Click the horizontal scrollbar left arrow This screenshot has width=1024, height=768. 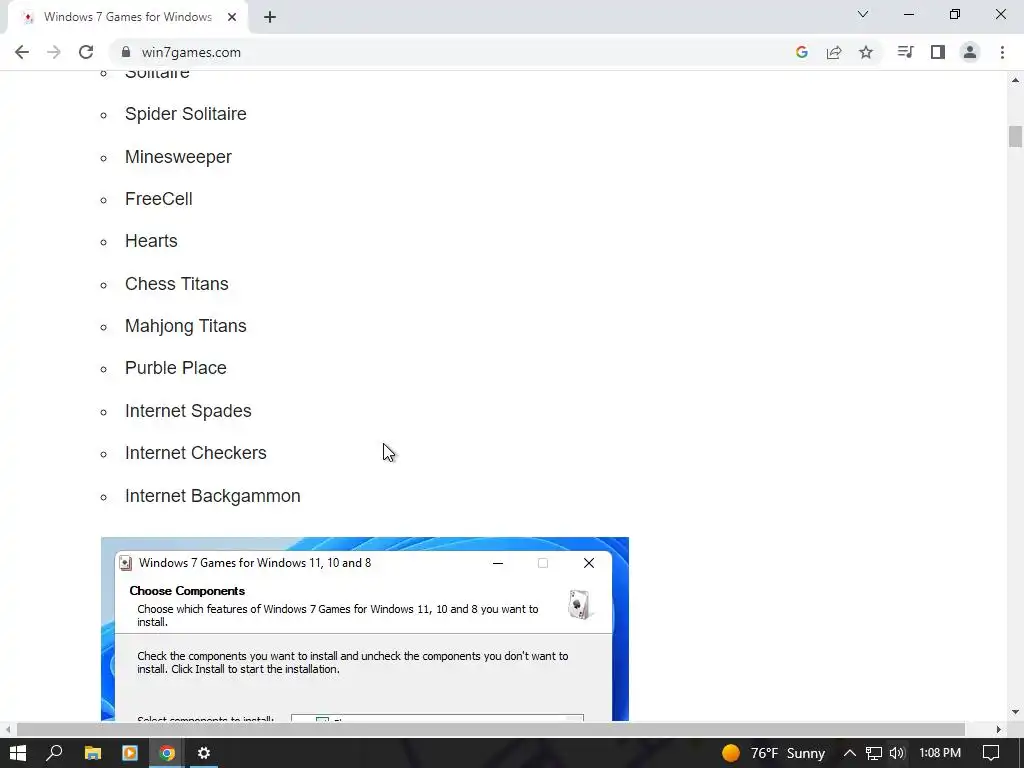(7, 729)
